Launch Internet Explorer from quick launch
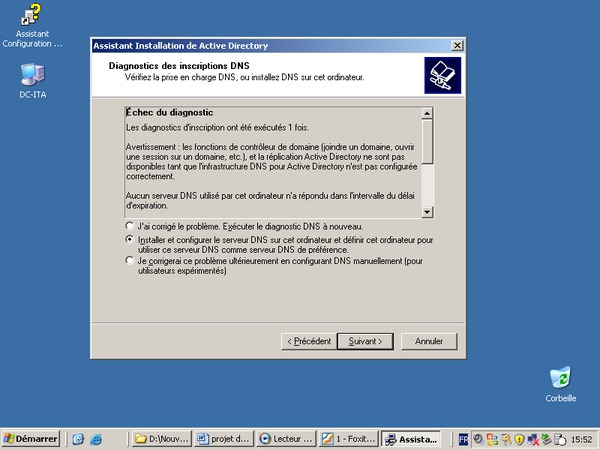The width and height of the screenshot is (600, 450). (x=96, y=439)
